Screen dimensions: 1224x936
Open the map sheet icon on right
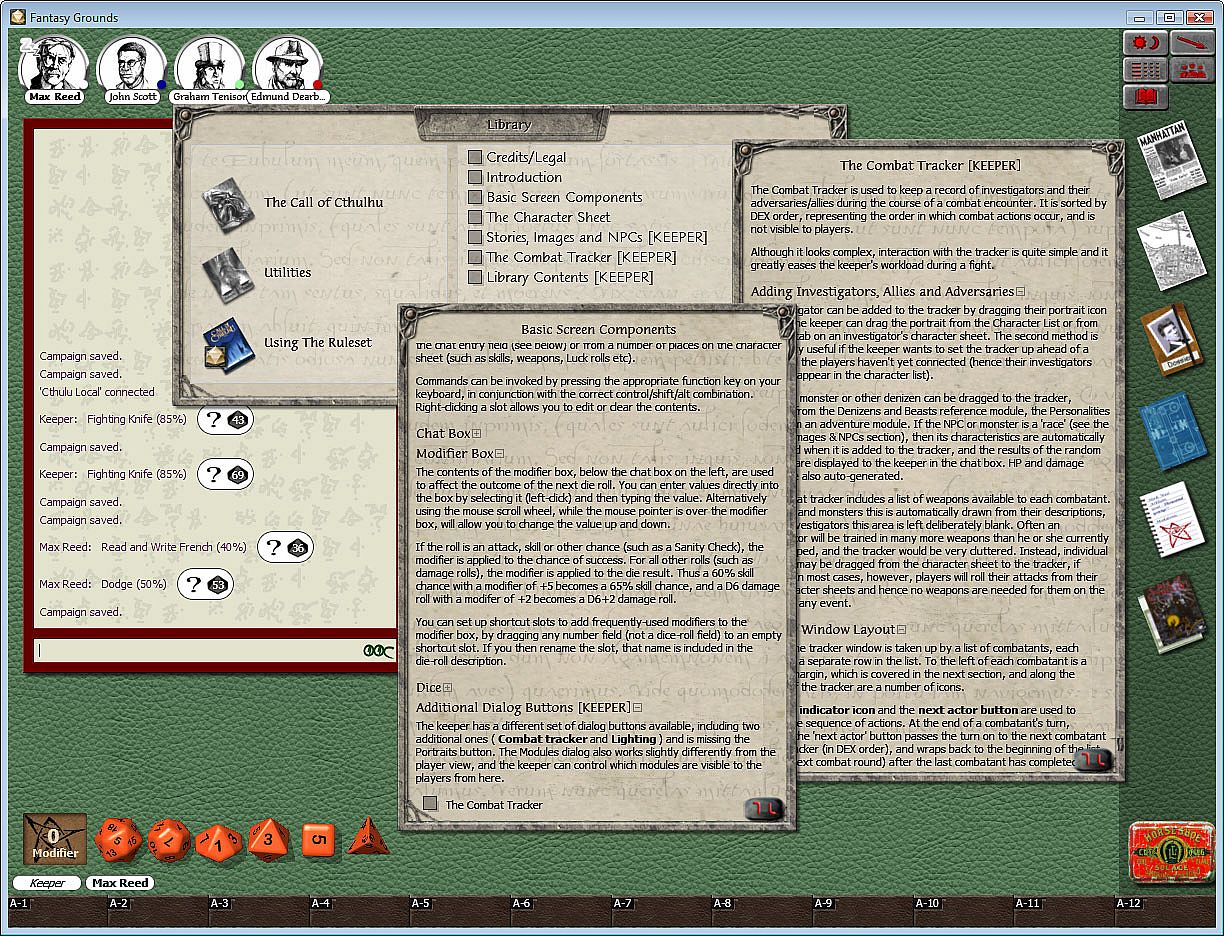tap(1171, 251)
